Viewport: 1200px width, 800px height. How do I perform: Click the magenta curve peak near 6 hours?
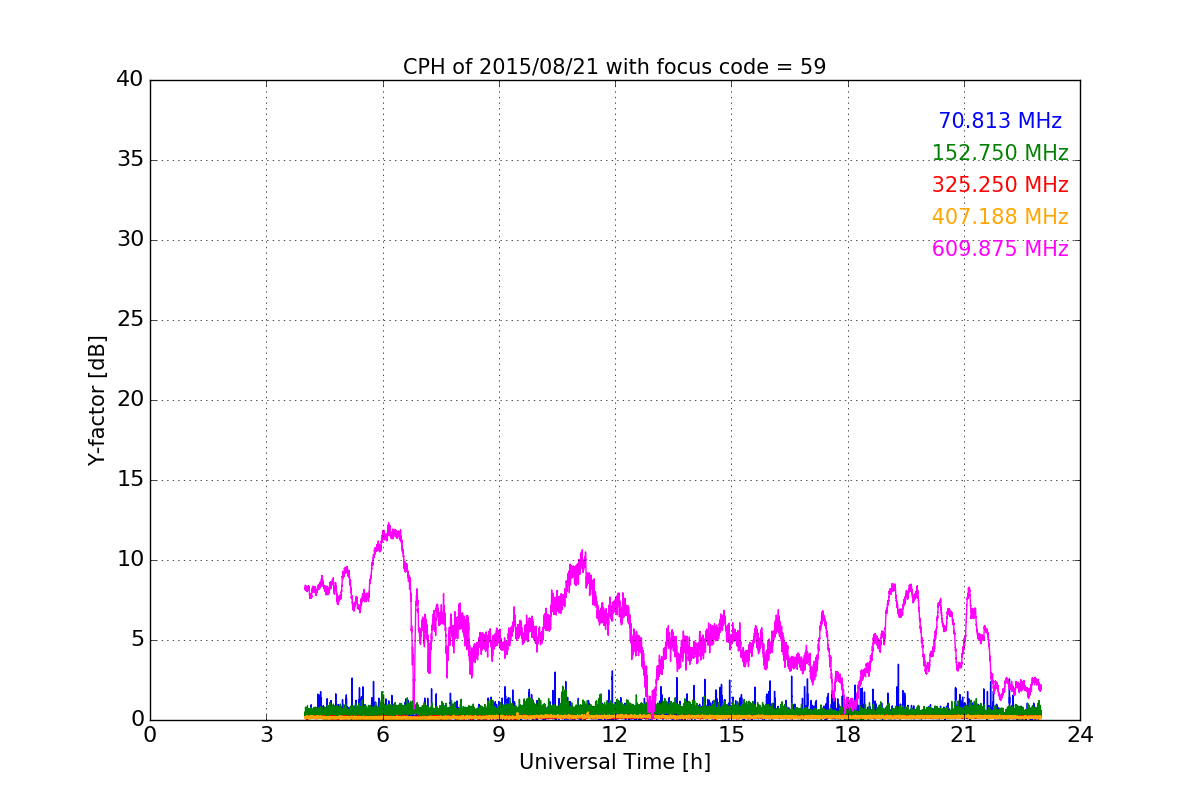(389, 525)
